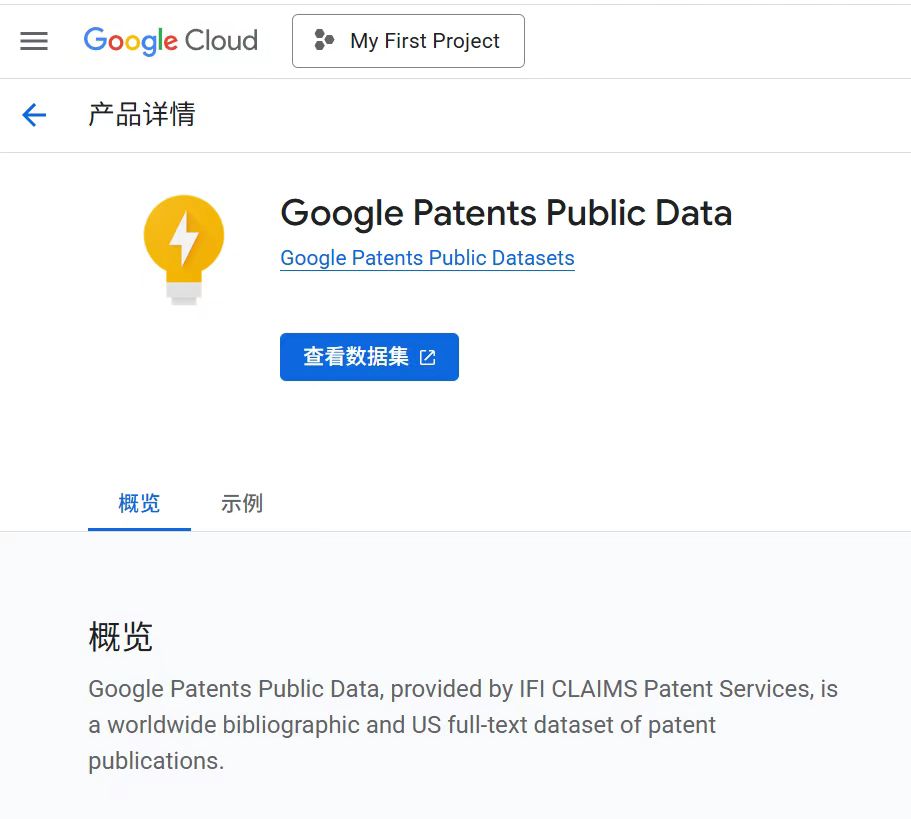Click the project hexagon icon beside My First Project

click(324, 41)
